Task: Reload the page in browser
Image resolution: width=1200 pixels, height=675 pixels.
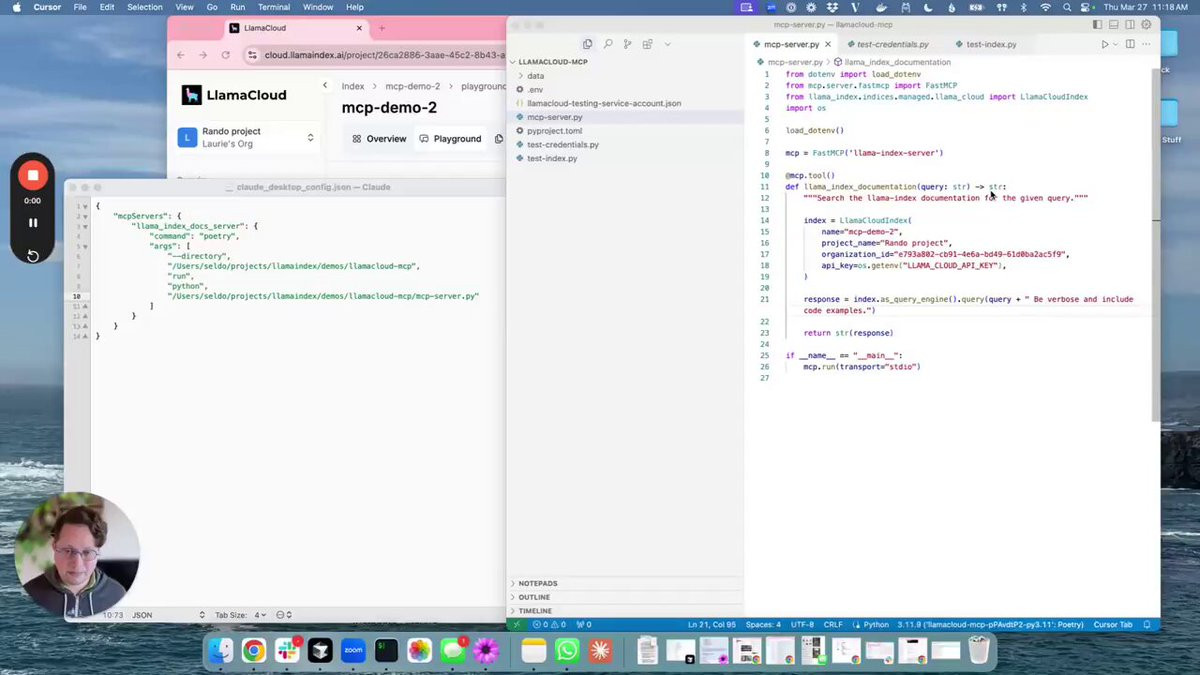Action: 226,55
